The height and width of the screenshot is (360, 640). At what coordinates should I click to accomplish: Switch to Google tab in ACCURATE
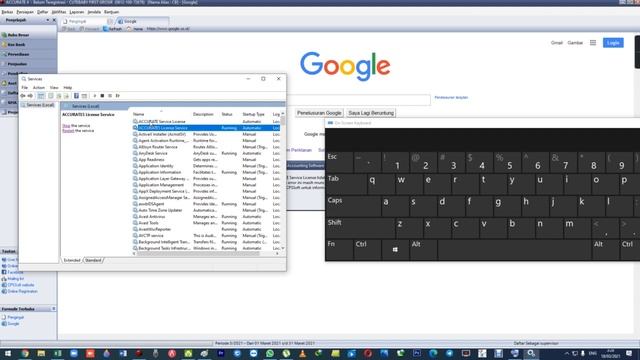142,21
